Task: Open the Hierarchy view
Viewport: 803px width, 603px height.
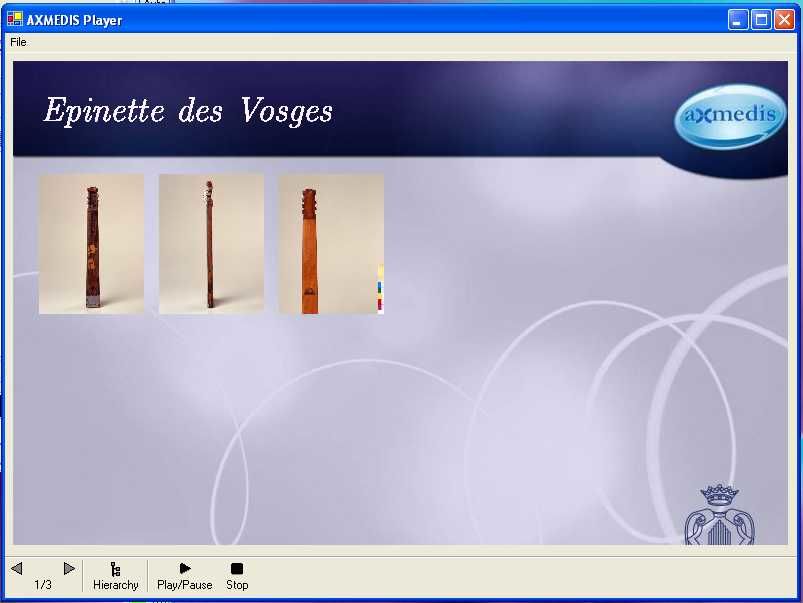Action: click(115, 575)
